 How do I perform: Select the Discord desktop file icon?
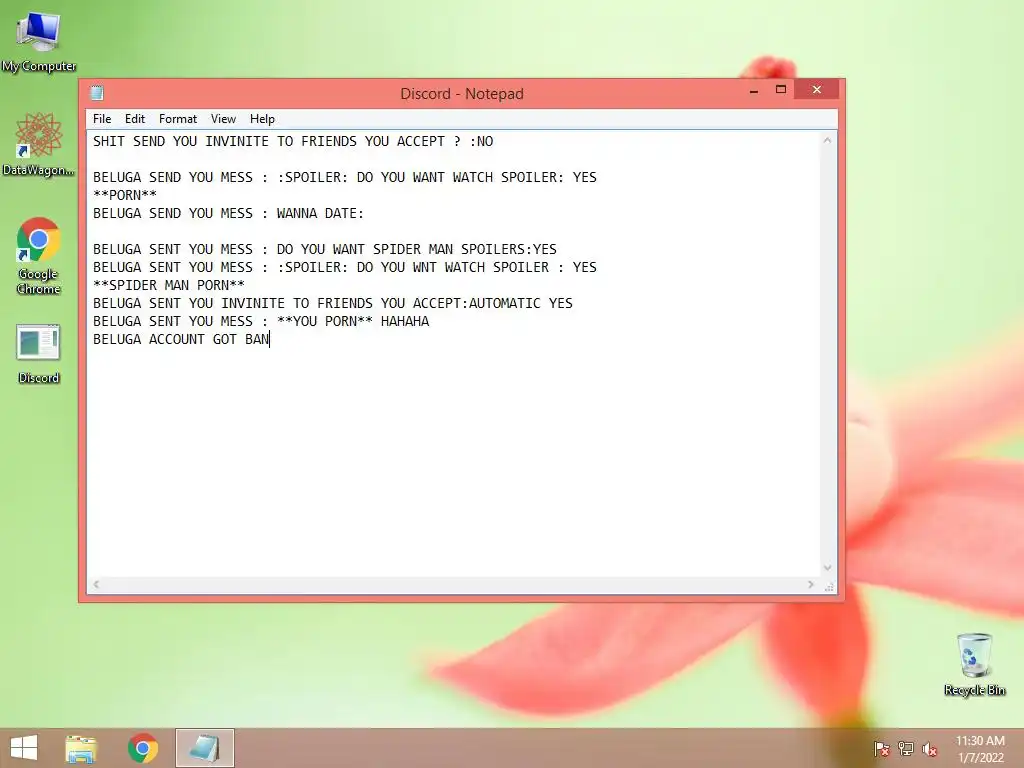(39, 353)
